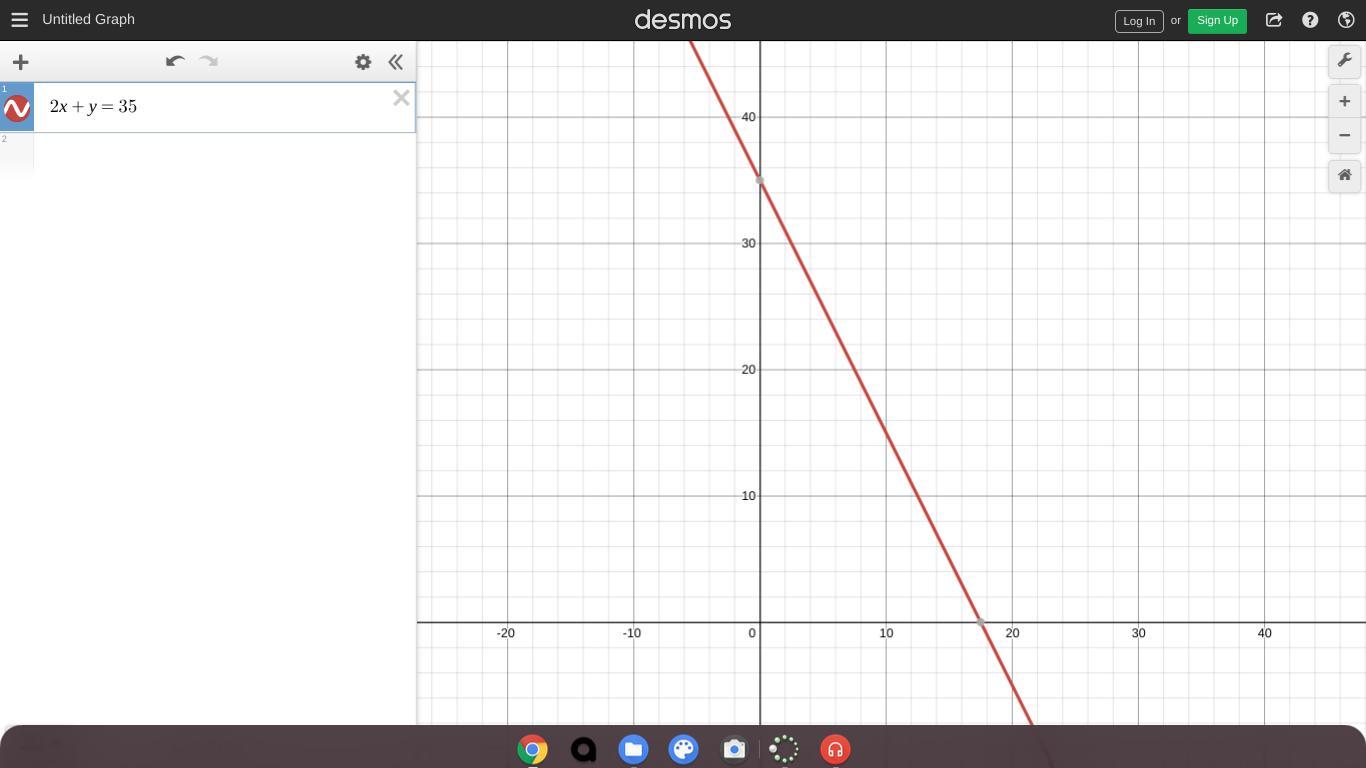Open the Files app from the shelf
Screen dimensions: 1366x768
[x=633, y=749]
